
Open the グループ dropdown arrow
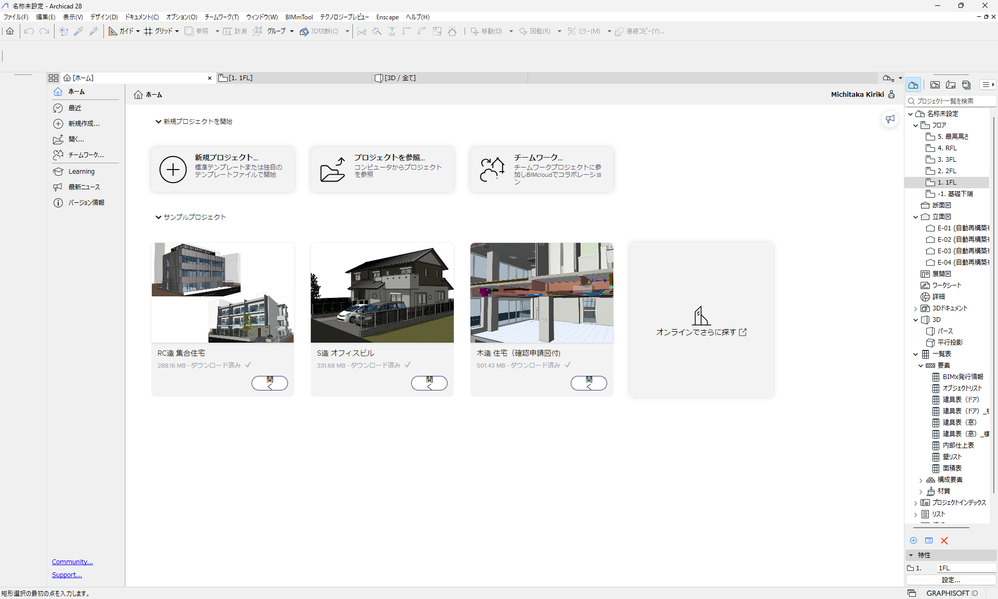[292, 31]
